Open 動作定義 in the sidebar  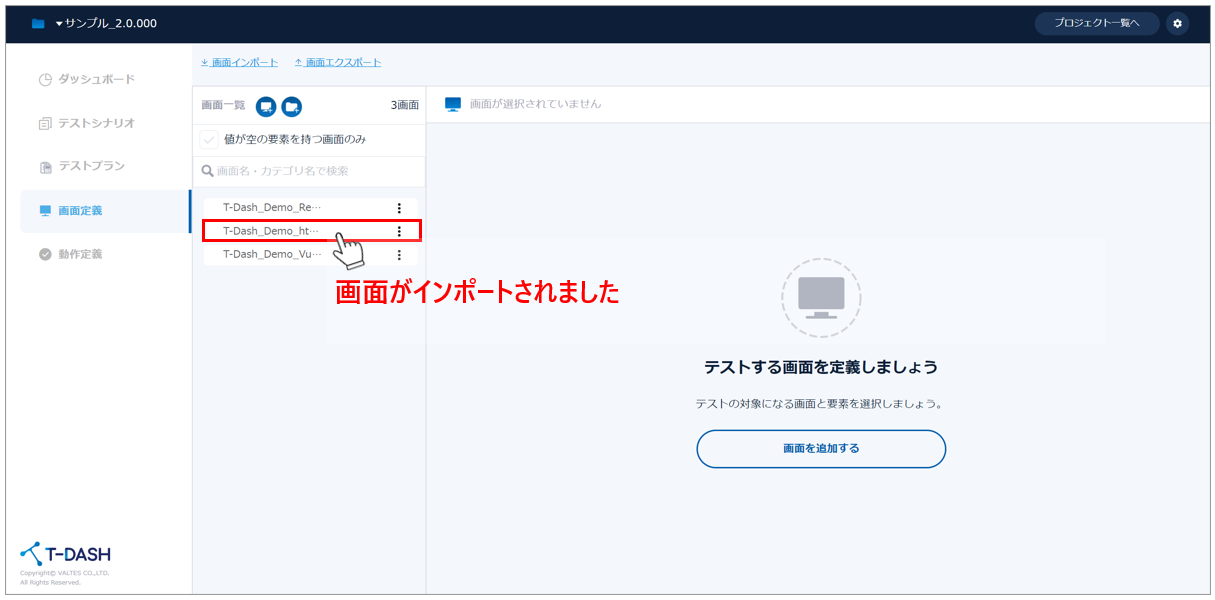pos(80,254)
